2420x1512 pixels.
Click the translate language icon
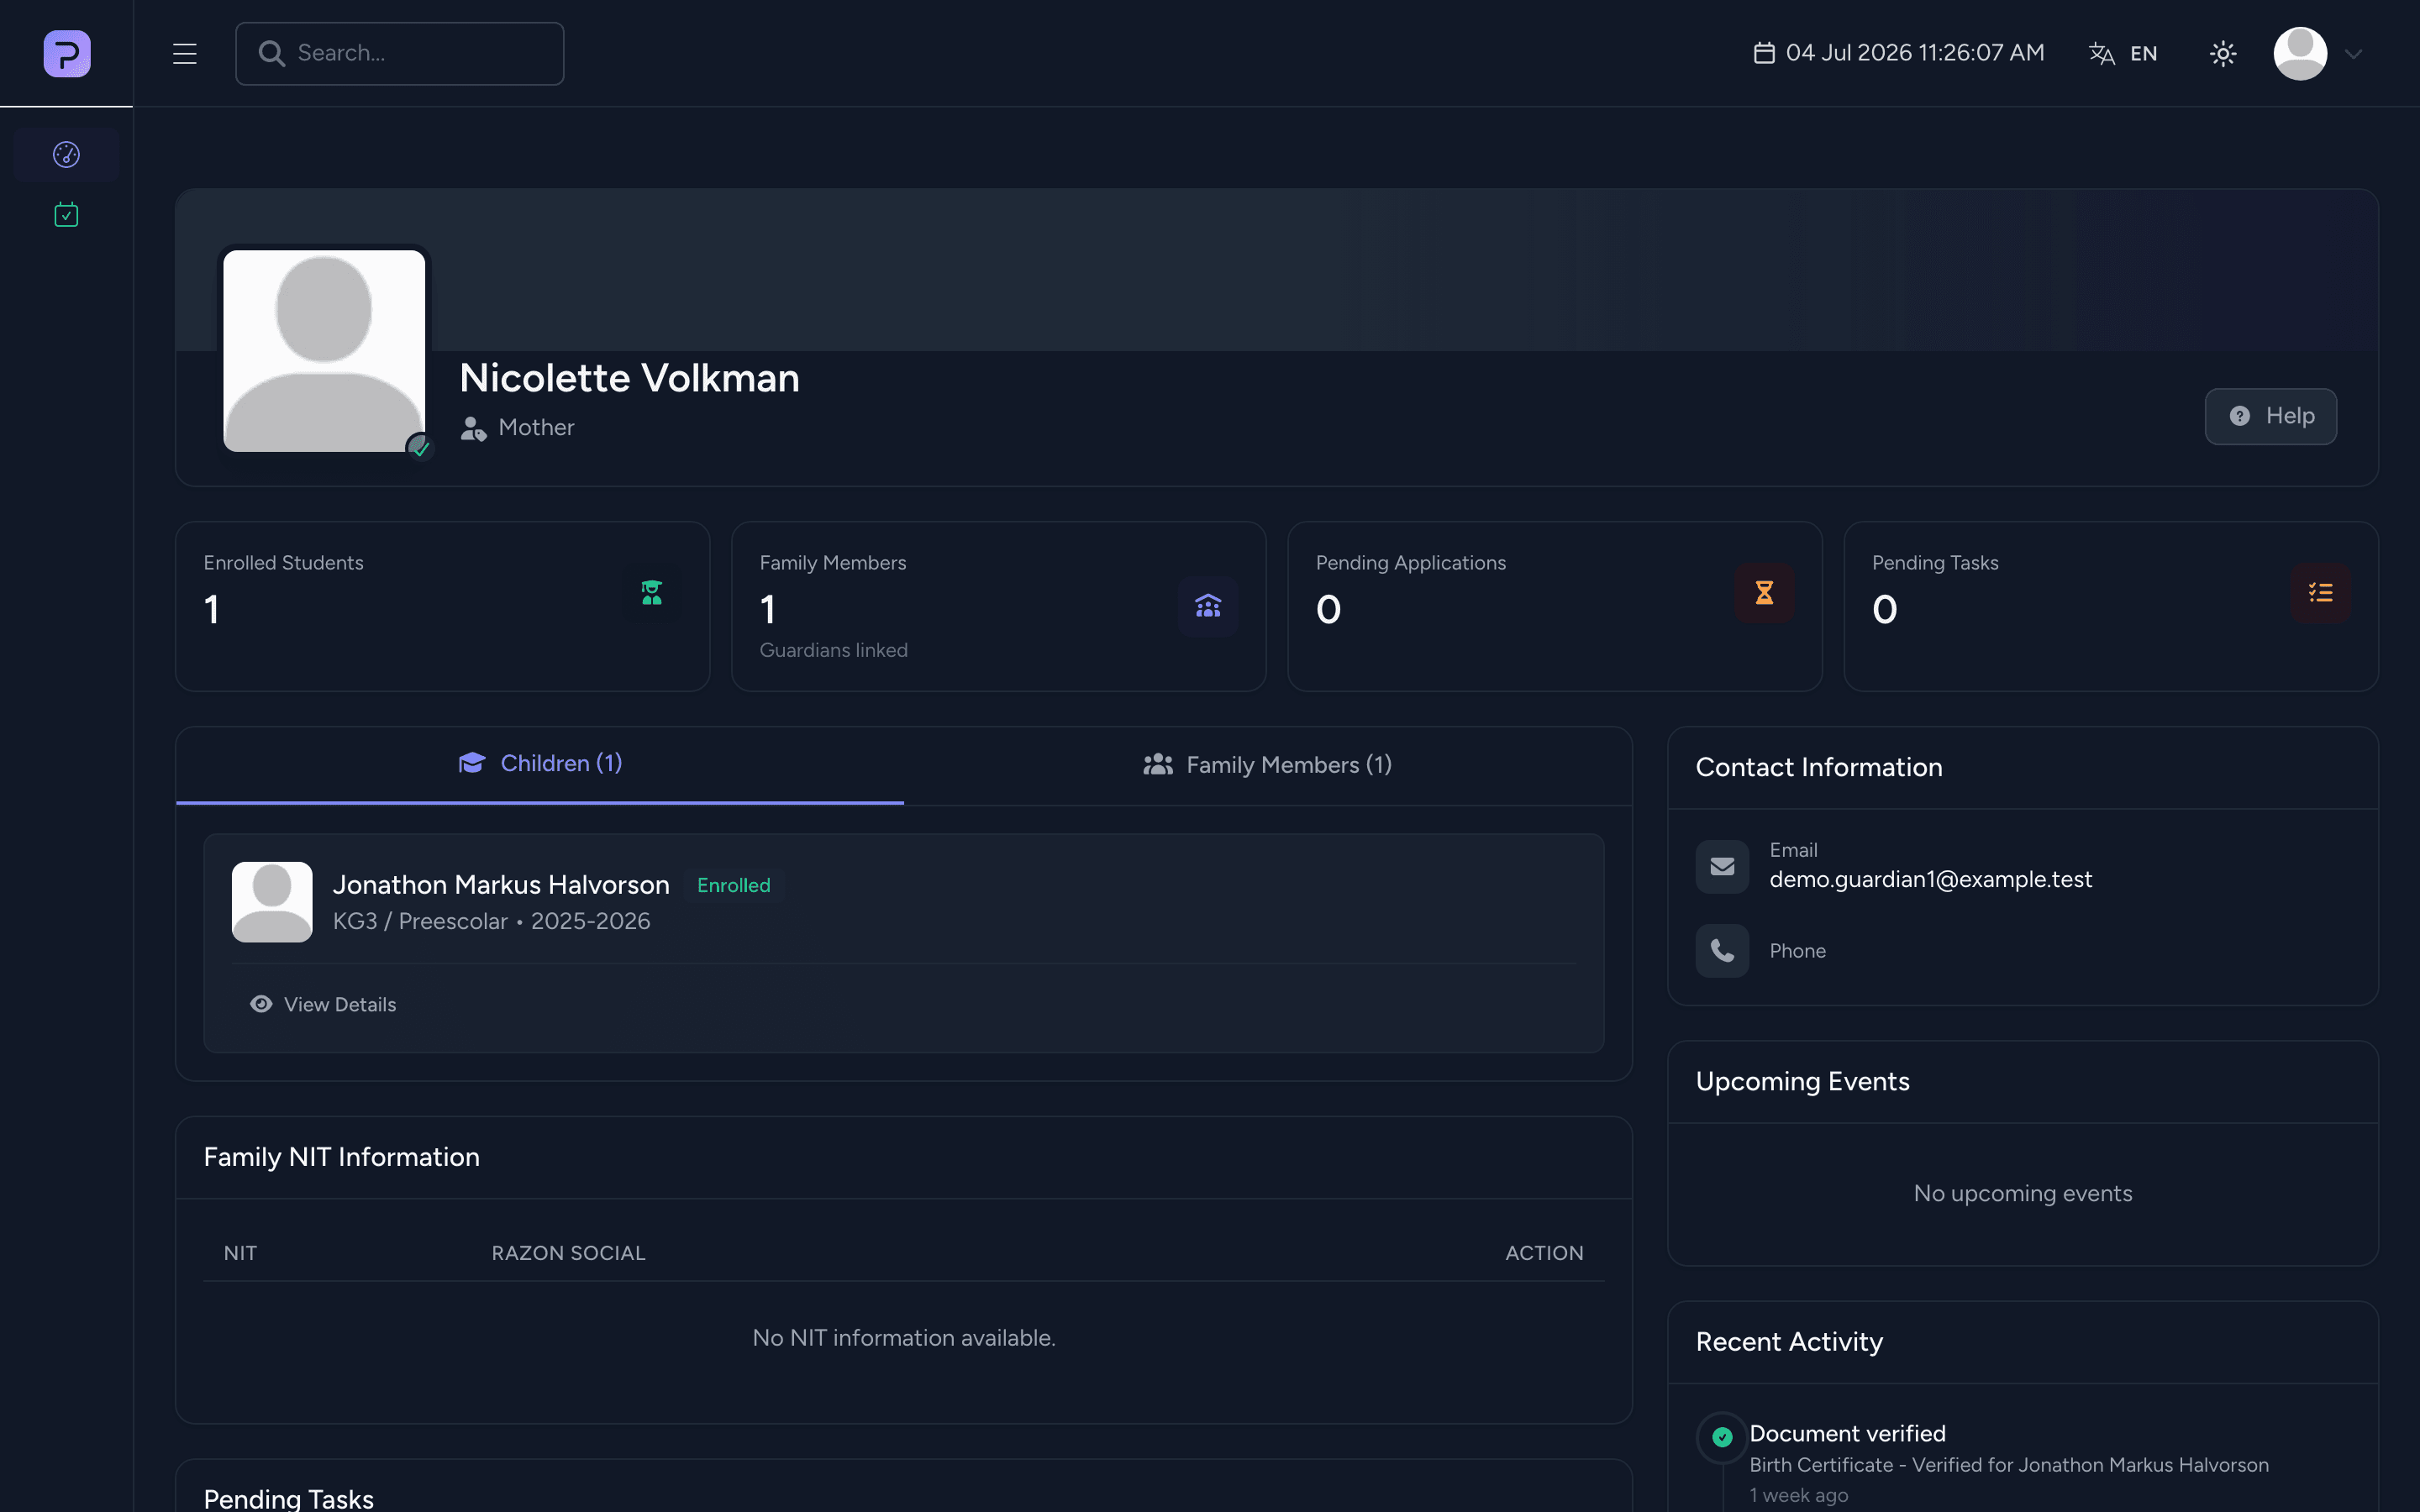click(2102, 54)
